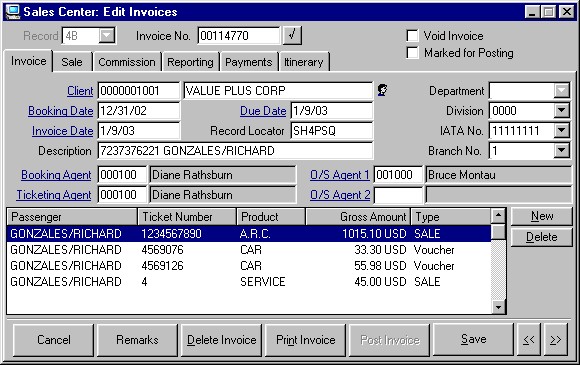Image resolution: width=580 pixels, height=365 pixels.
Task: Click Print Invoice button
Action: pyautogui.click(x=306, y=339)
